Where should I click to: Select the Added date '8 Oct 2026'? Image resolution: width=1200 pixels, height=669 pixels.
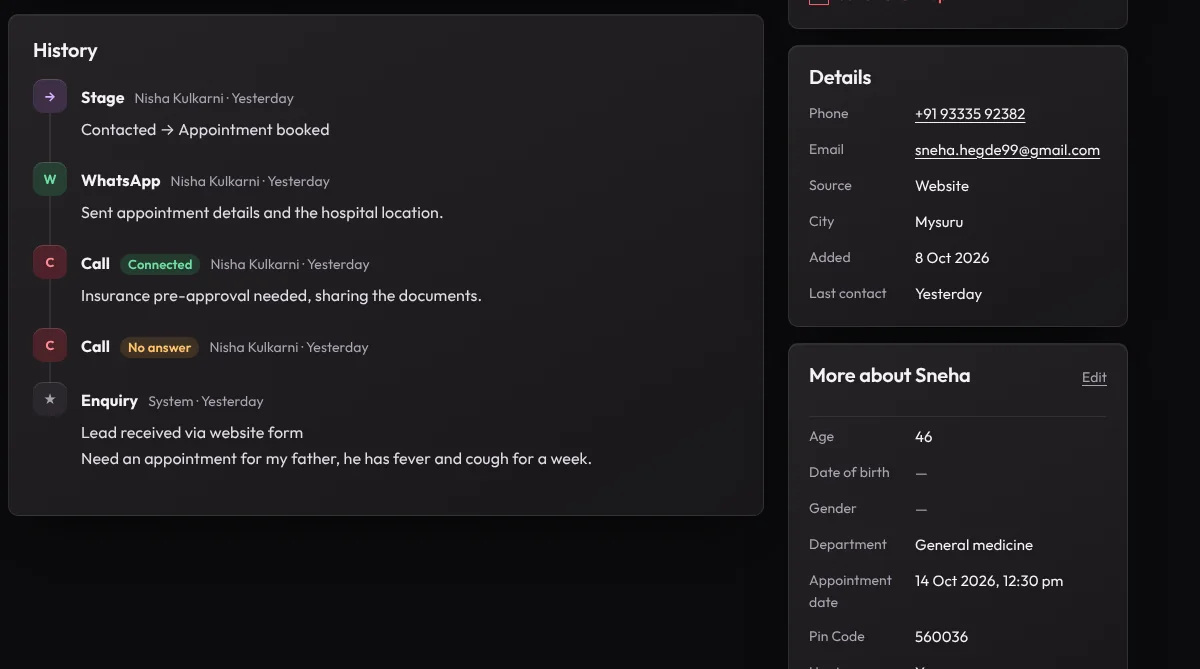[952, 258]
